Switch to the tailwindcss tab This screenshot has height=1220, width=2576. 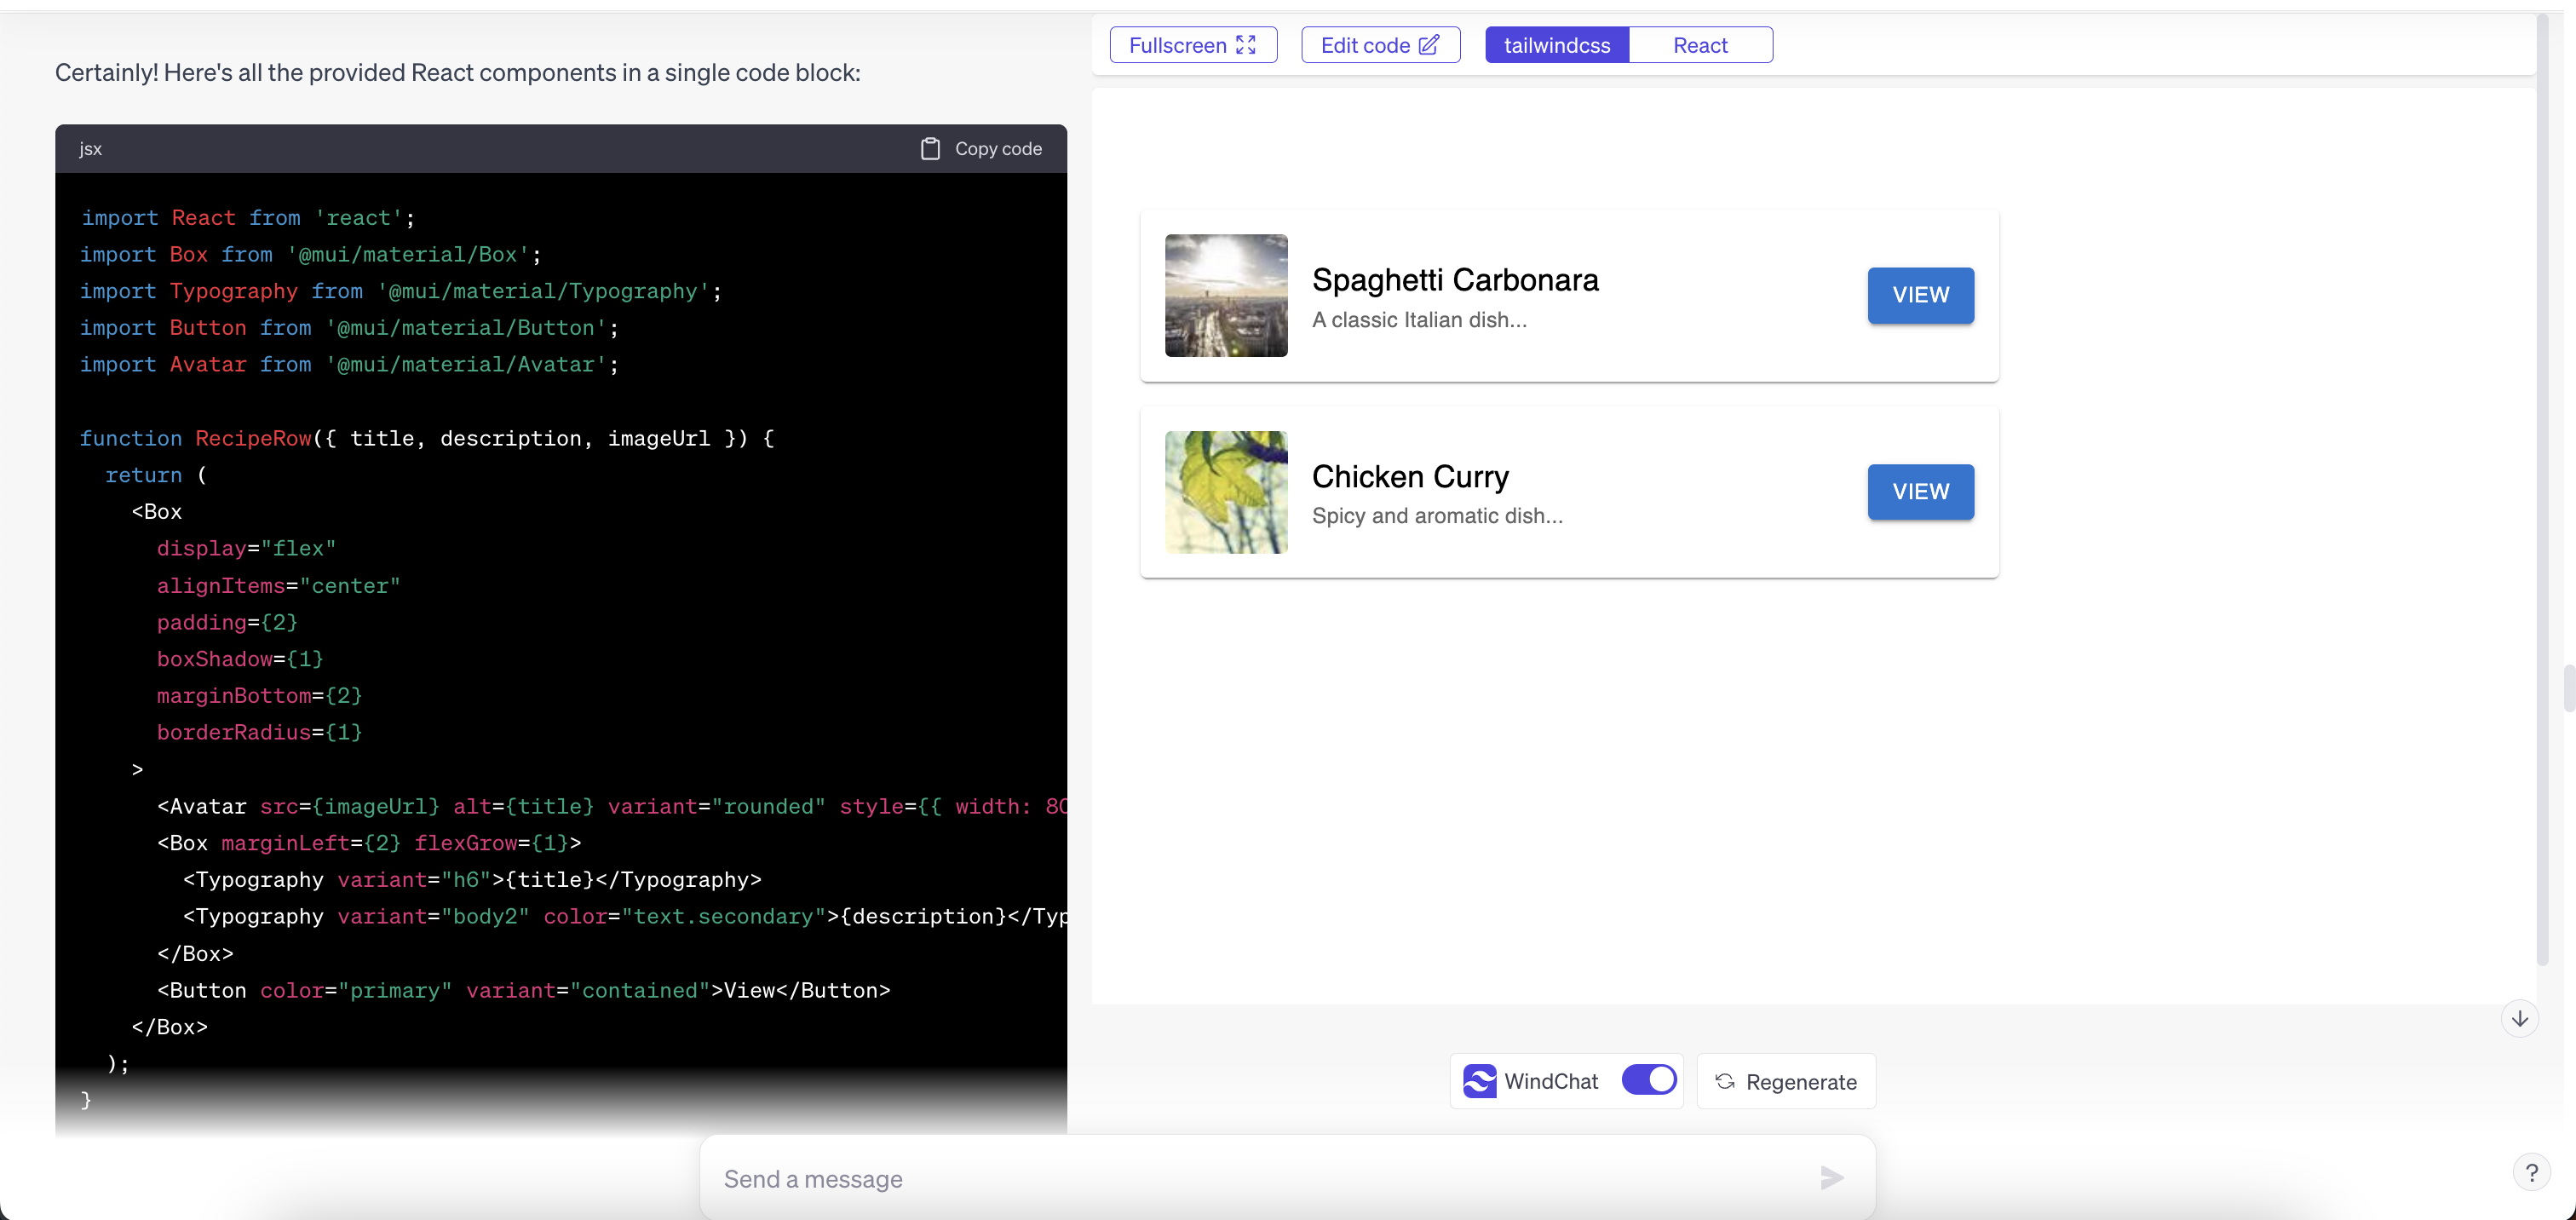pyautogui.click(x=1557, y=45)
